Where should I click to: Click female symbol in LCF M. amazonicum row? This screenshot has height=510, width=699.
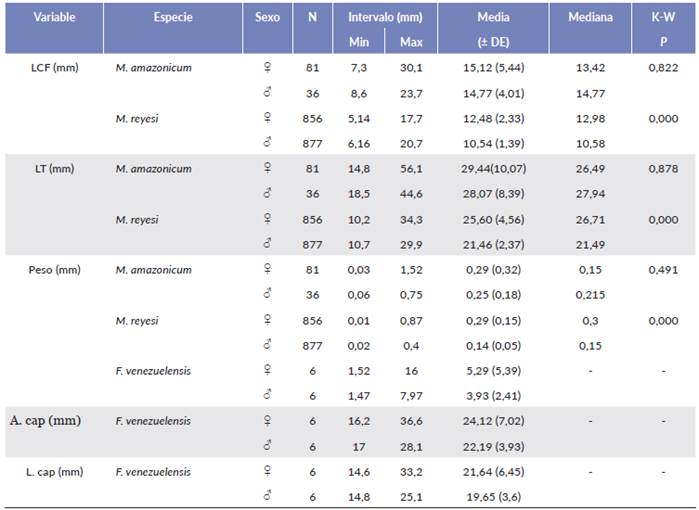point(267,67)
